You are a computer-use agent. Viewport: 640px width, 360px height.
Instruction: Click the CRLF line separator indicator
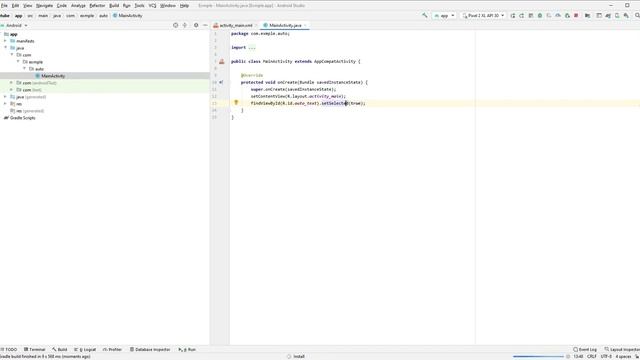[592, 357]
